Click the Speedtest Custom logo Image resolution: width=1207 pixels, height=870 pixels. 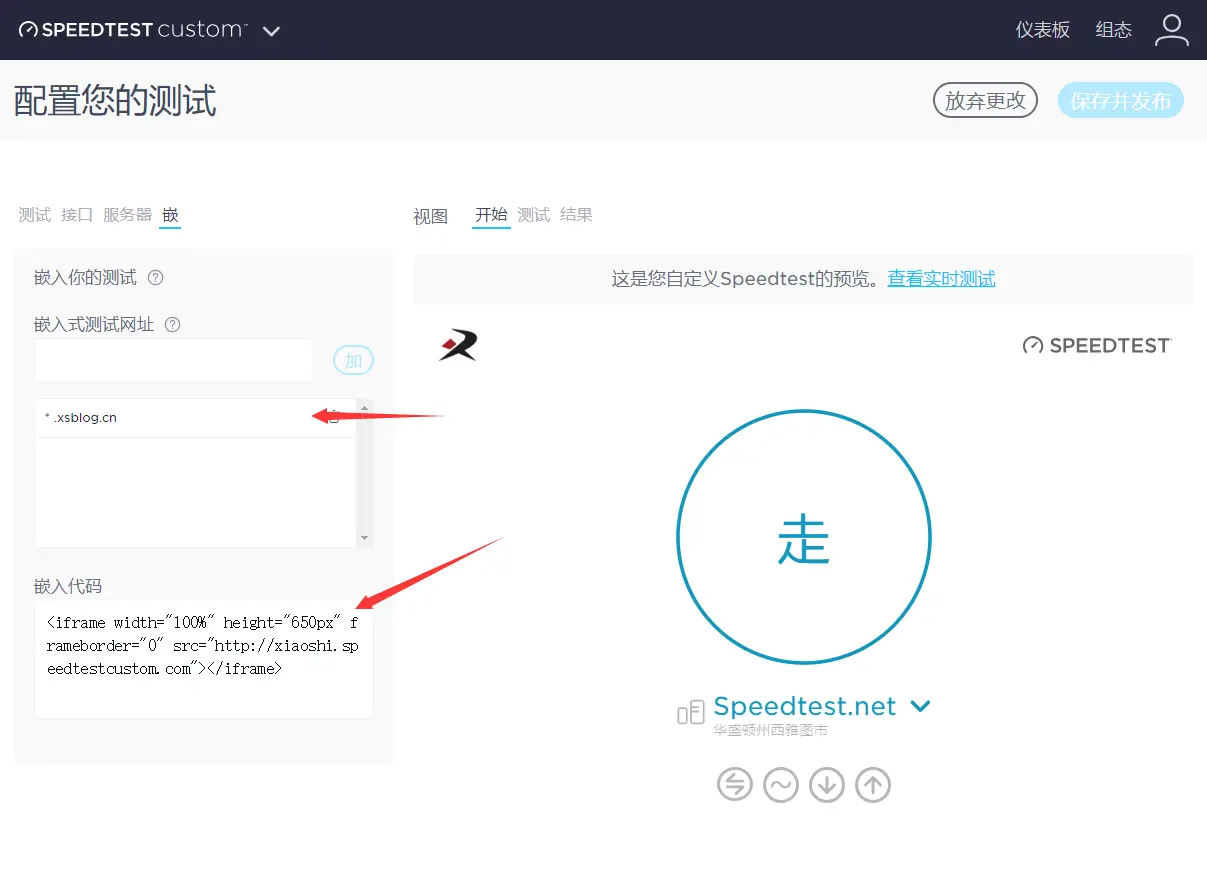pyautogui.click(x=132, y=30)
